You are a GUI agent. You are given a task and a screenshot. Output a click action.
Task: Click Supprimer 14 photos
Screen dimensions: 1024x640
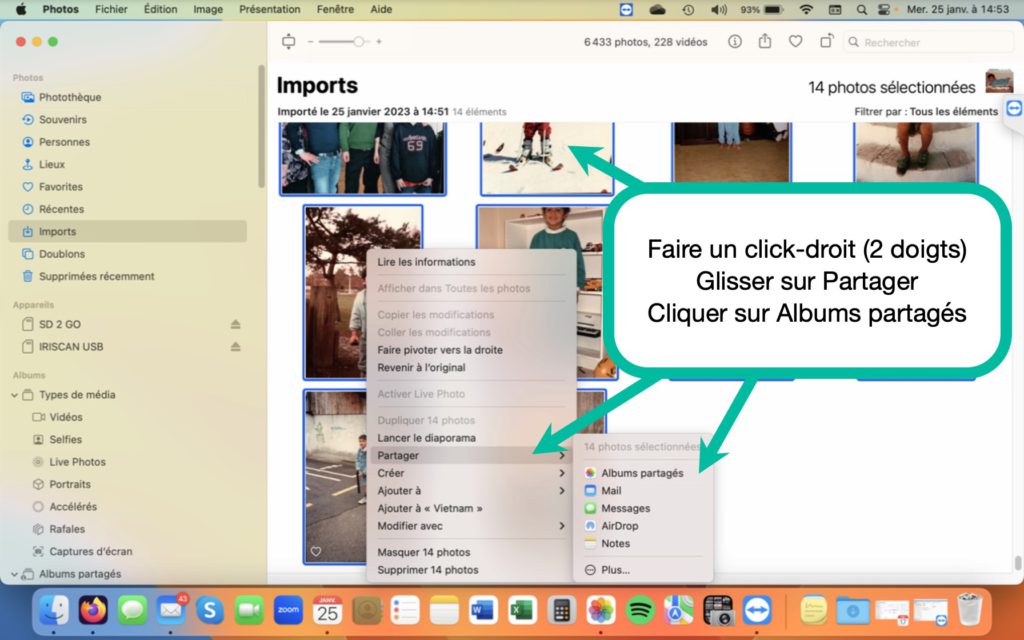(x=427, y=570)
